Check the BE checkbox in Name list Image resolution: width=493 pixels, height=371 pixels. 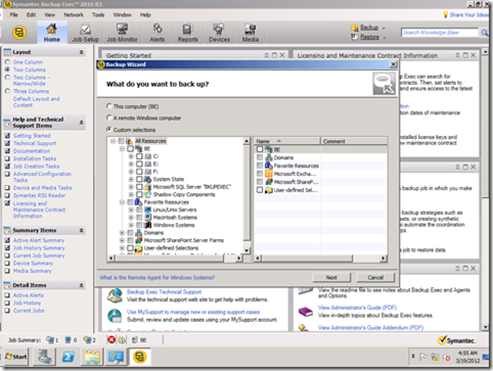pos(260,149)
